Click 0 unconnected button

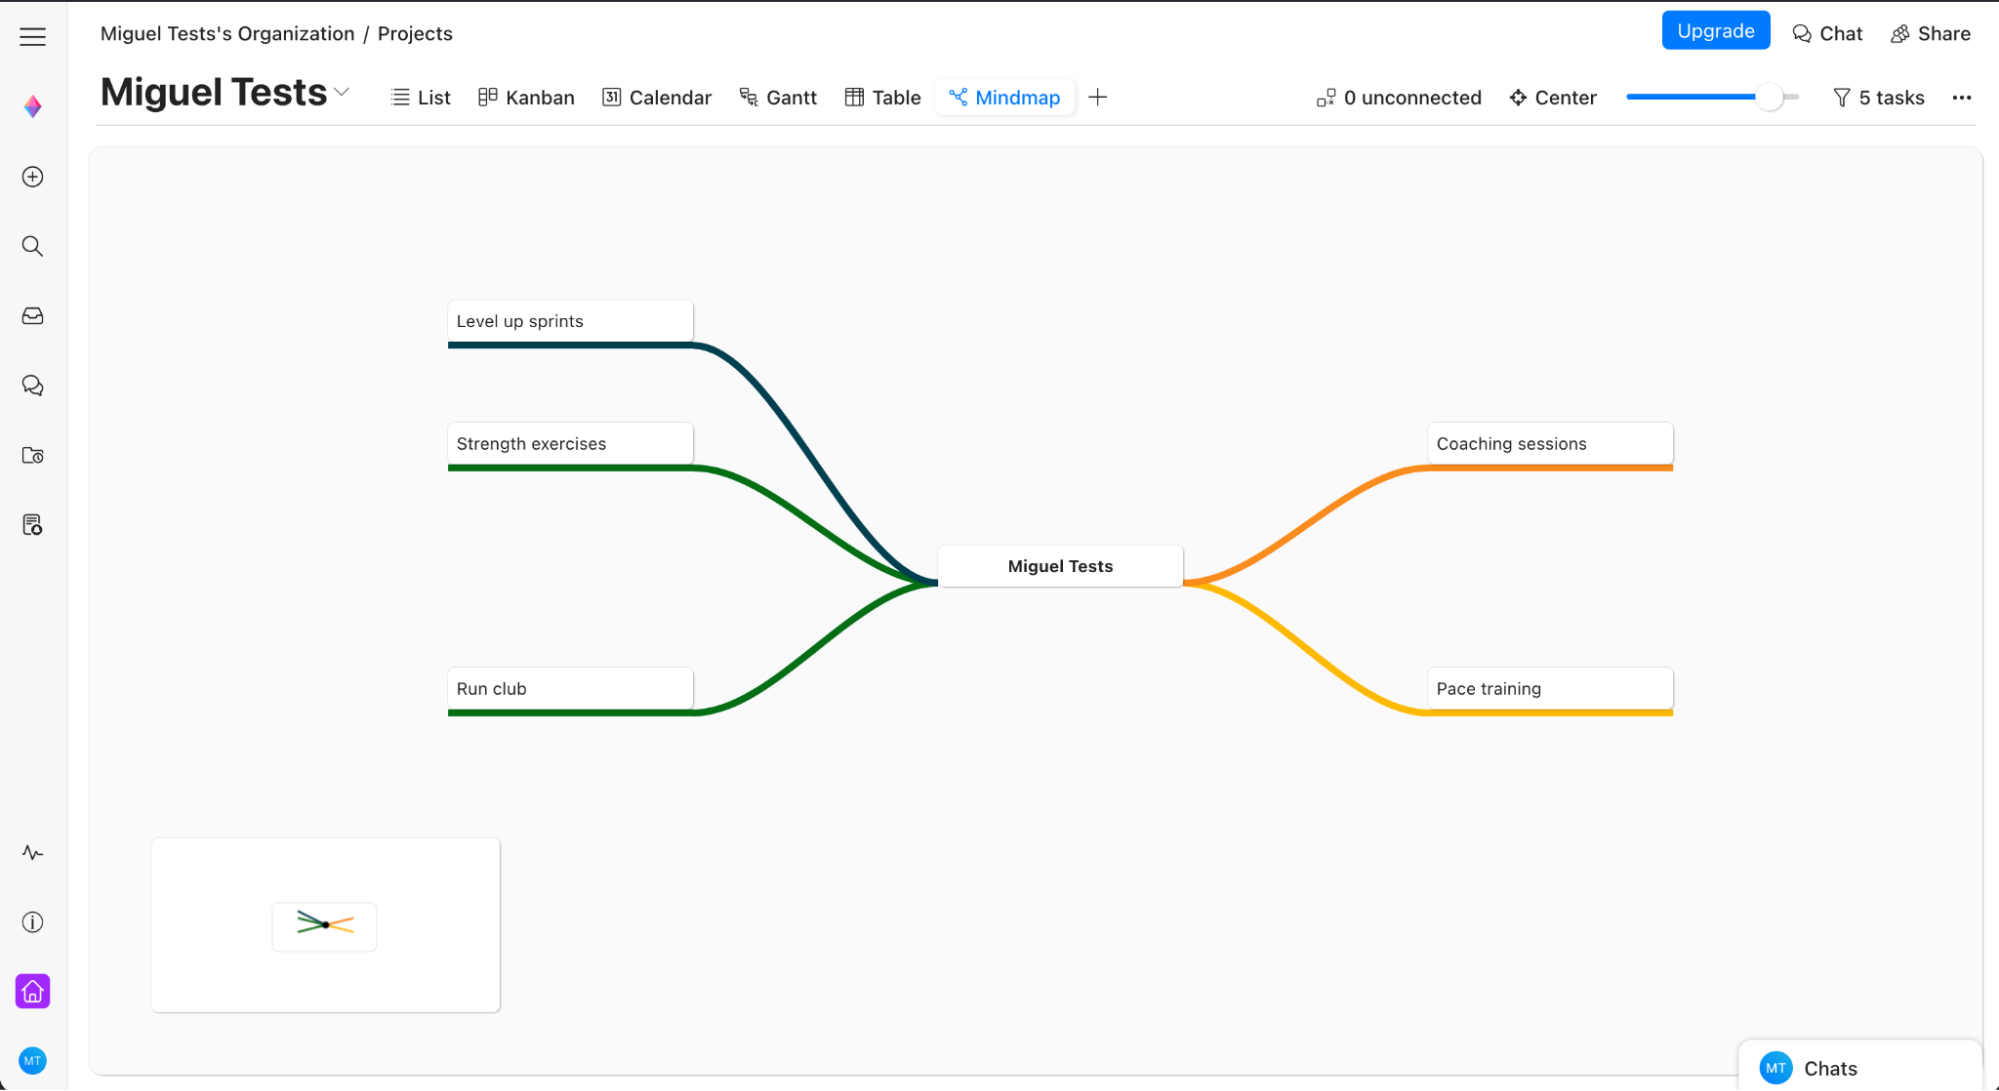(1399, 97)
